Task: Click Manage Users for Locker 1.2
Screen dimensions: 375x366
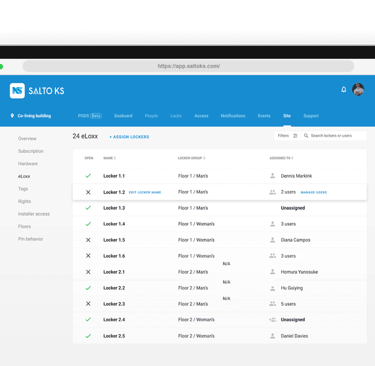Action: point(314,192)
